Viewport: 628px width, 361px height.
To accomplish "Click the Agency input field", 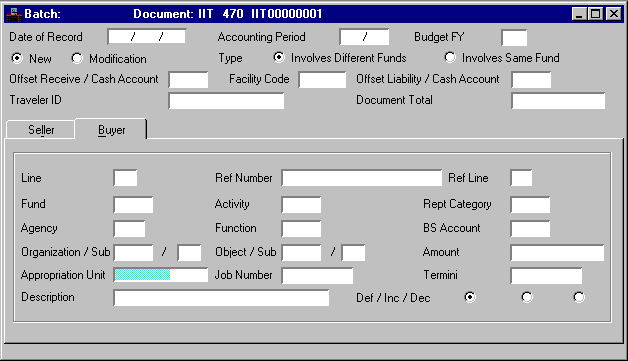I will click(x=129, y=229).
